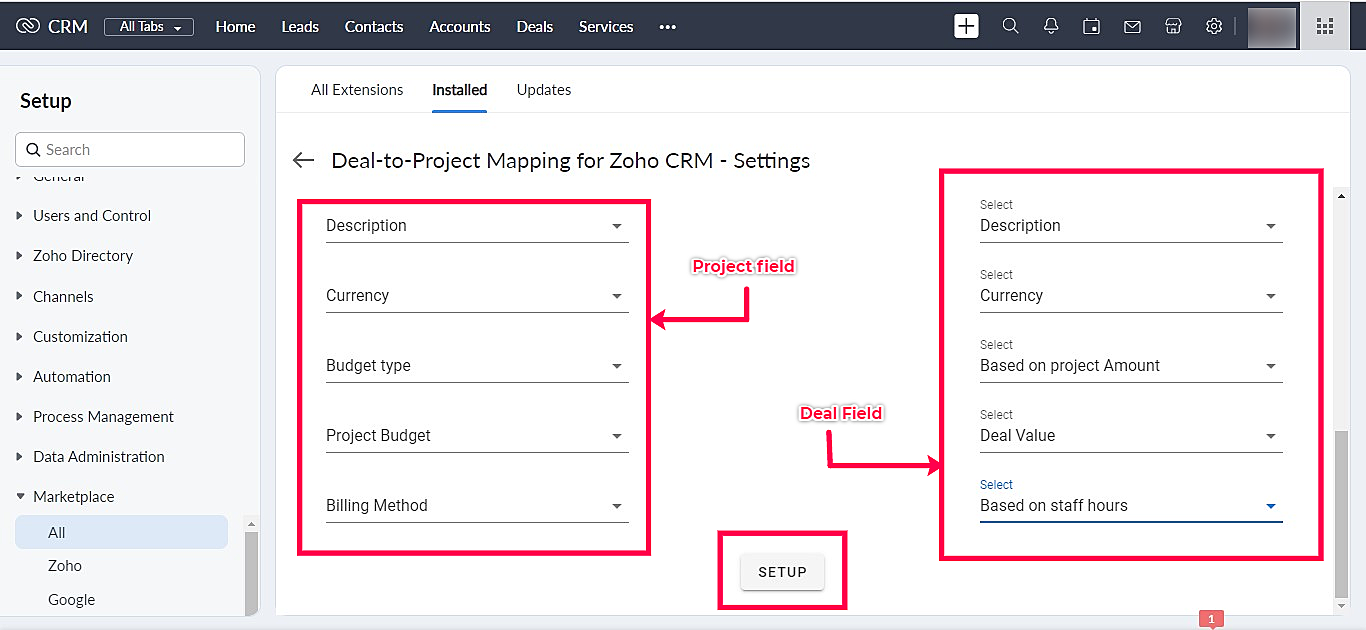The width and height of the screenshot is (1366, 630).
Task: Go to the Home tab
Action: coord(235,27)
